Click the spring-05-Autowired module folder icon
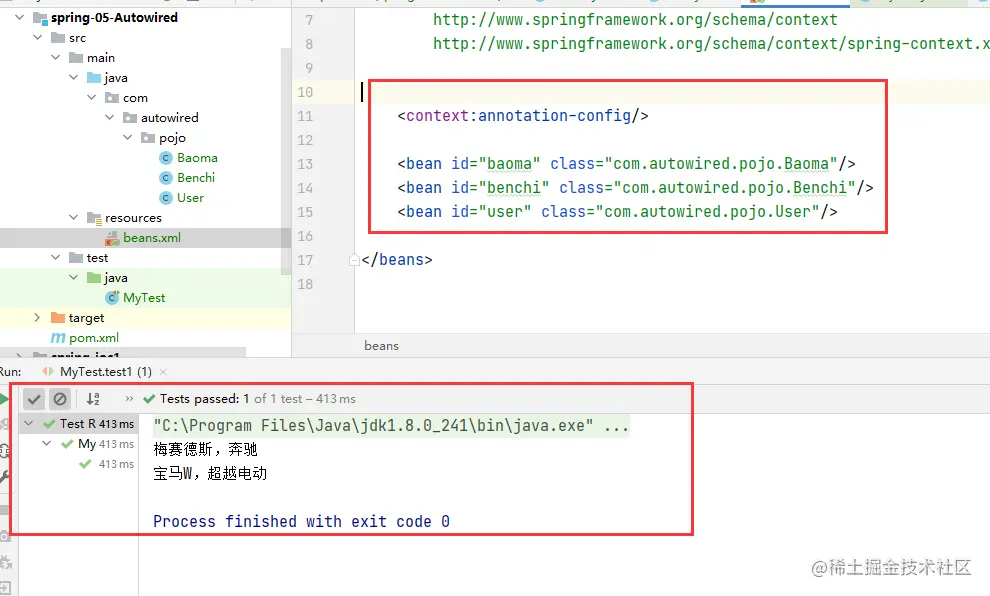The height and width of the screenshot is (596, 990). 40,18
